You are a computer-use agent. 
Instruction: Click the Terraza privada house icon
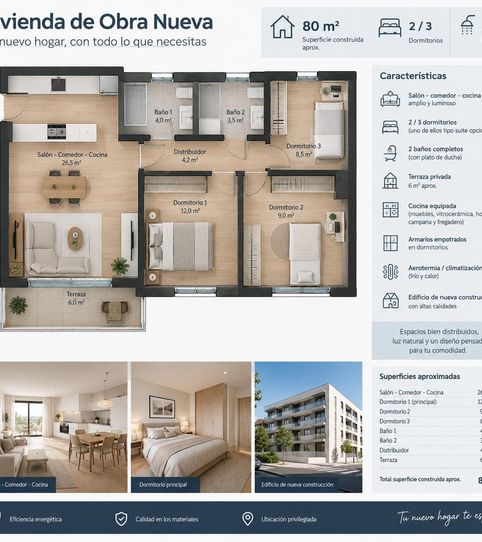390,180
